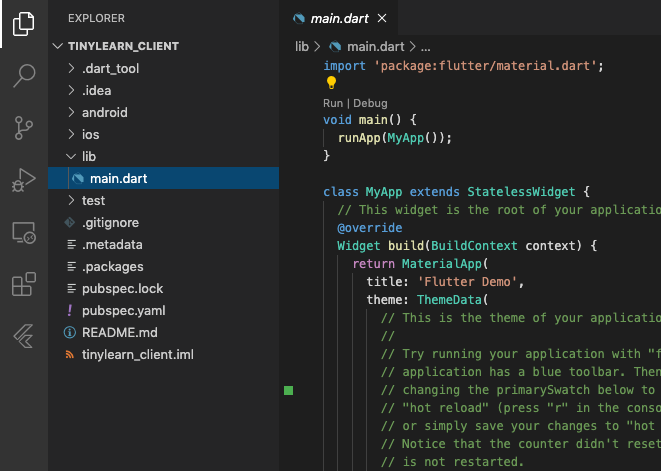Click the 'return MaterialApp(' line
The image size is (661, 471).
tap(420, 264)
